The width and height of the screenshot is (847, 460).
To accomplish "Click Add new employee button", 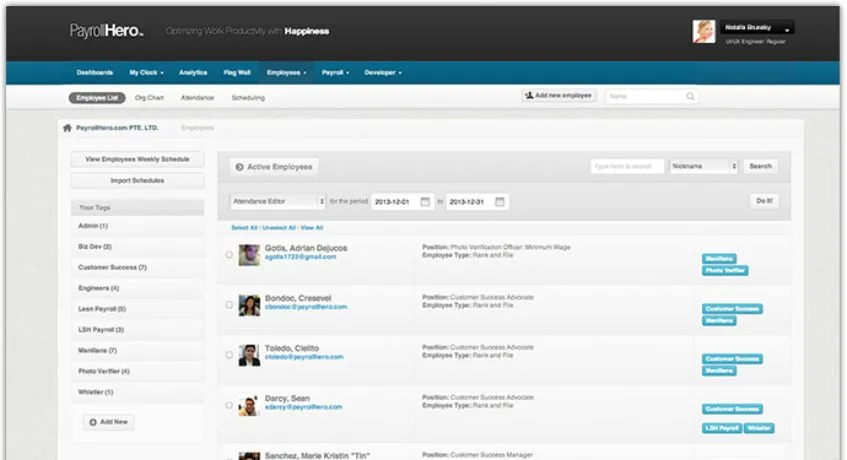I will coord(559,96).
